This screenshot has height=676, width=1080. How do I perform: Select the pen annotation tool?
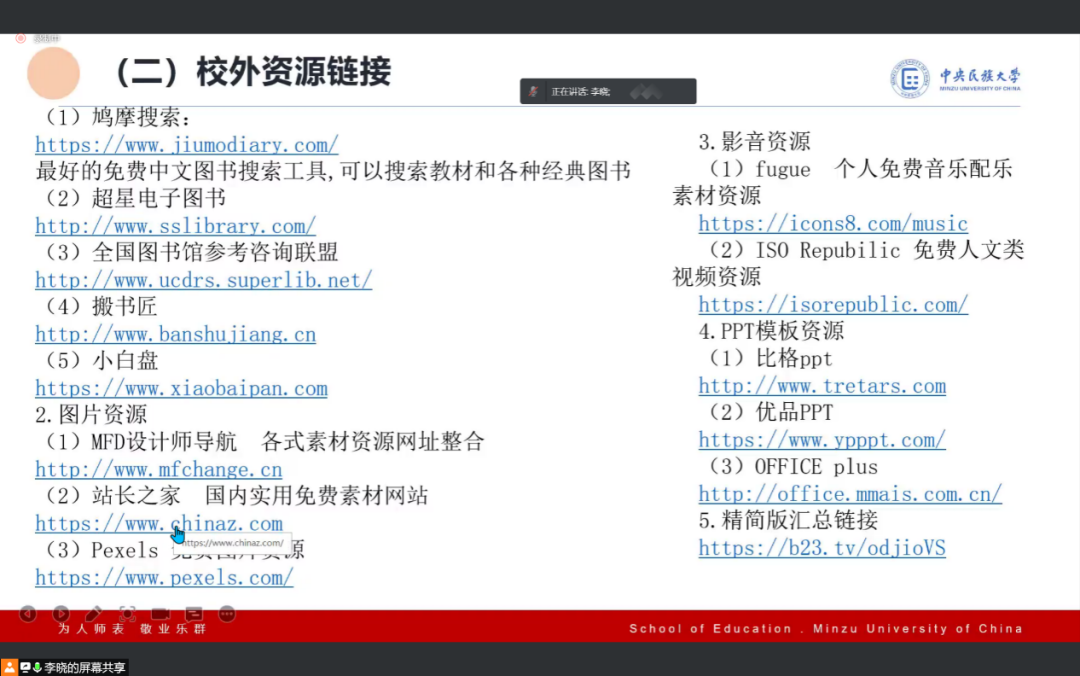94,613
